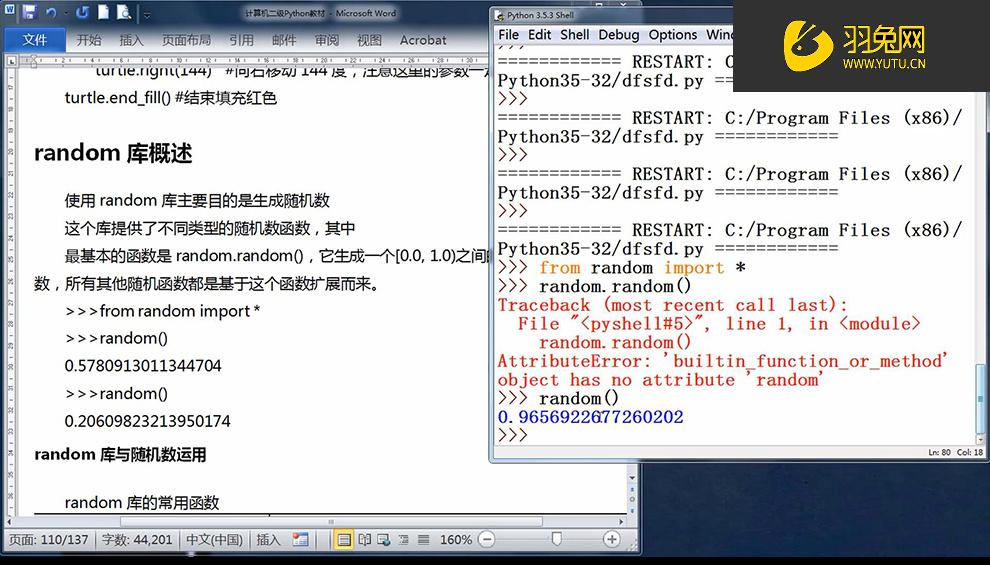
Task: Click the 字数: 44,201 word count
Action: [137, 540]
